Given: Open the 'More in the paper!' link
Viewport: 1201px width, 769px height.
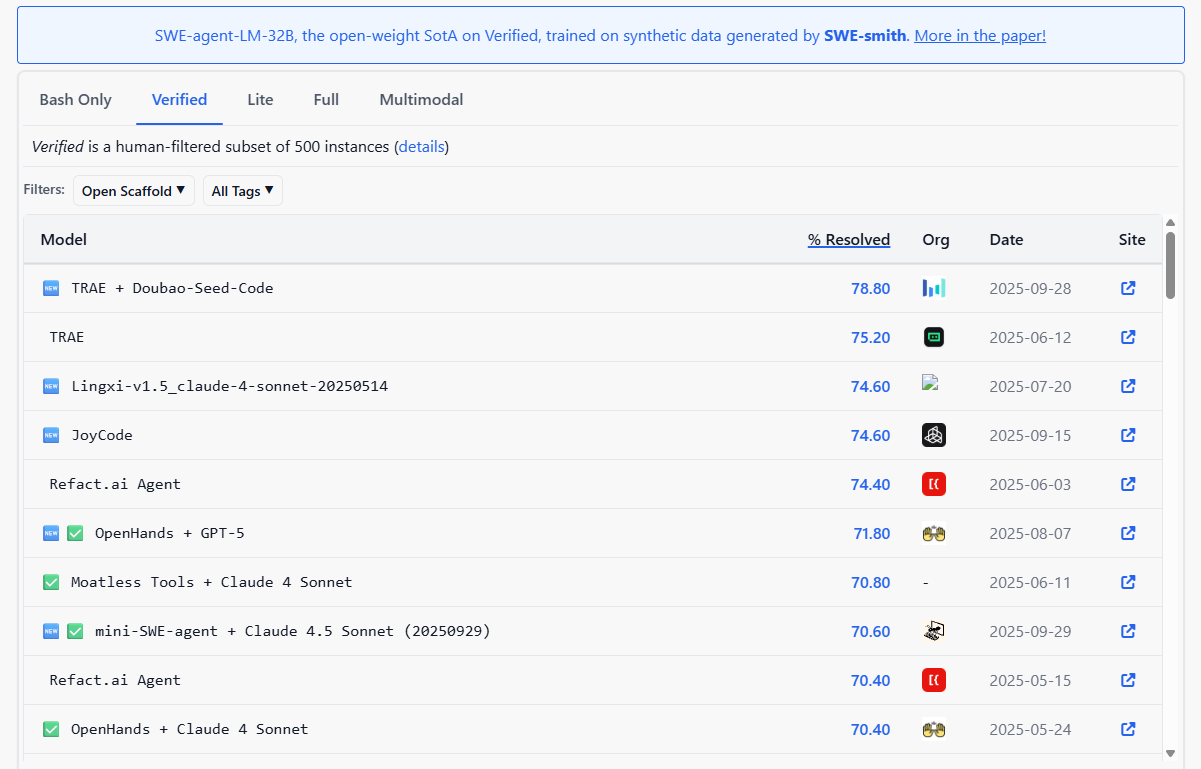Looking at the screenshot, I should pyautogui.click(x=980, y=36).
